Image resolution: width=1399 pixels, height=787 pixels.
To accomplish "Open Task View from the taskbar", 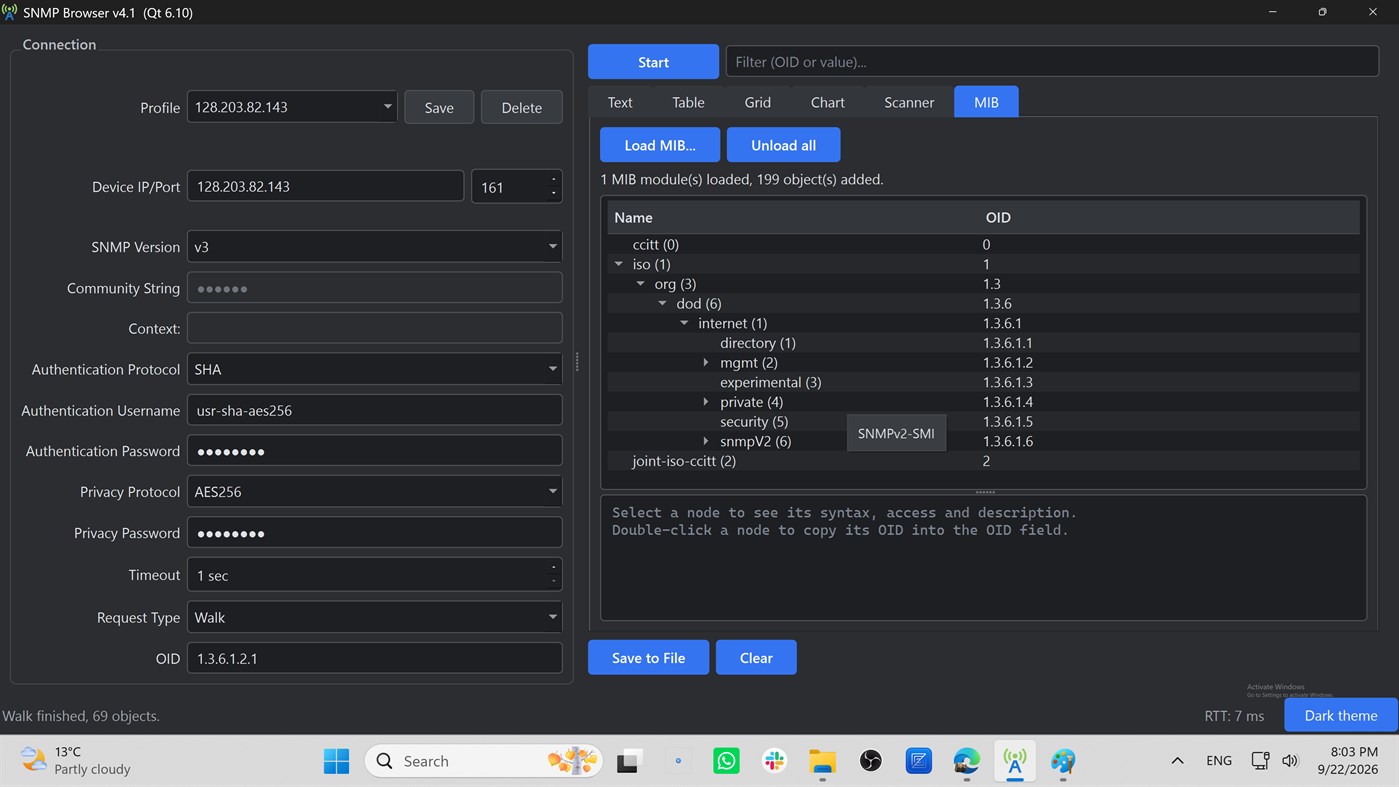I will 629,761.
